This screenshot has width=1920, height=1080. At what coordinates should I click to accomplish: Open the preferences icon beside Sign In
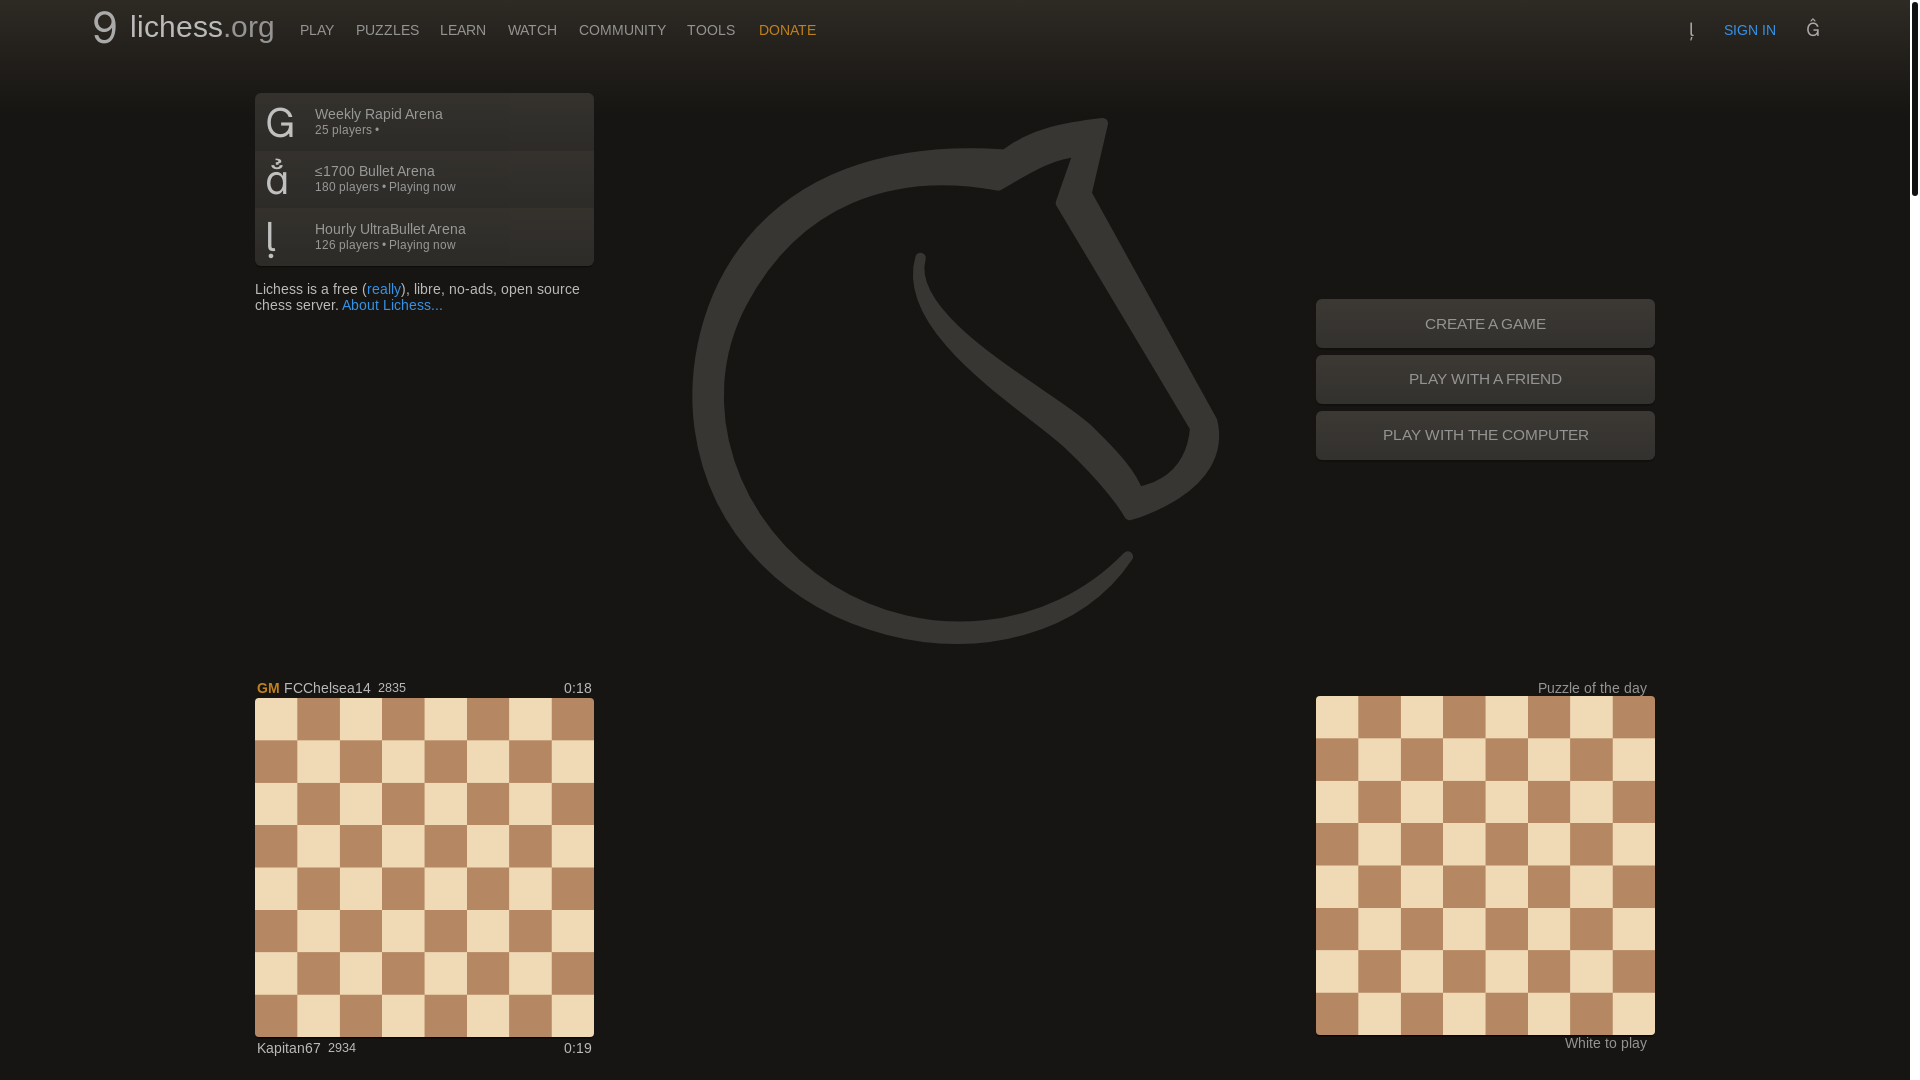[1813, 28]
